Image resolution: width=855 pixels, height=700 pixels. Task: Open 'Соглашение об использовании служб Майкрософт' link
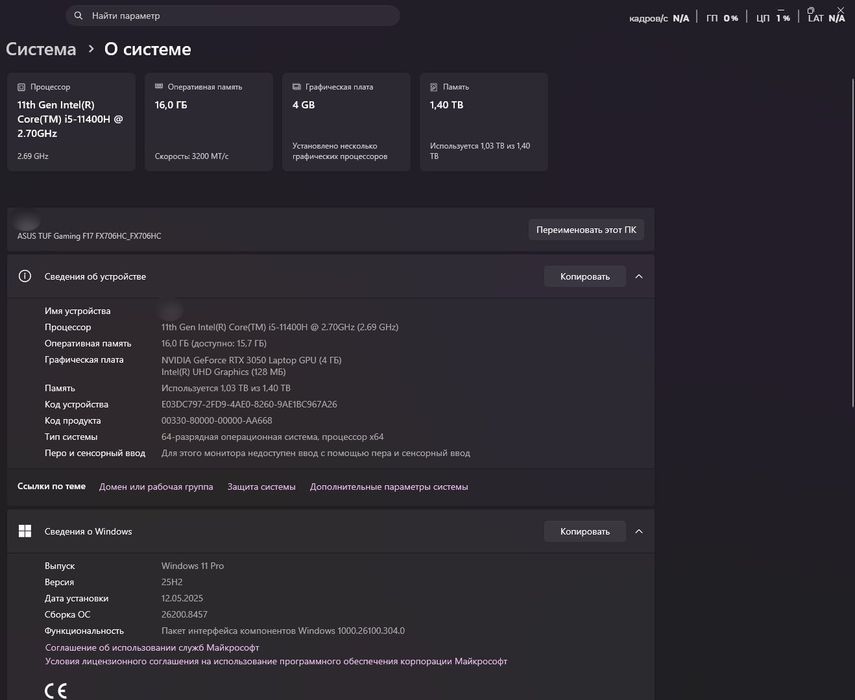click(152, 648)
